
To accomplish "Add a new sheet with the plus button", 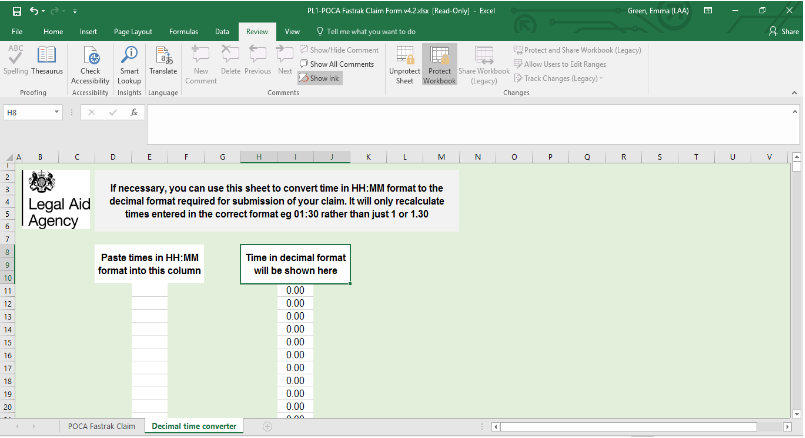I will coord(267,427).
